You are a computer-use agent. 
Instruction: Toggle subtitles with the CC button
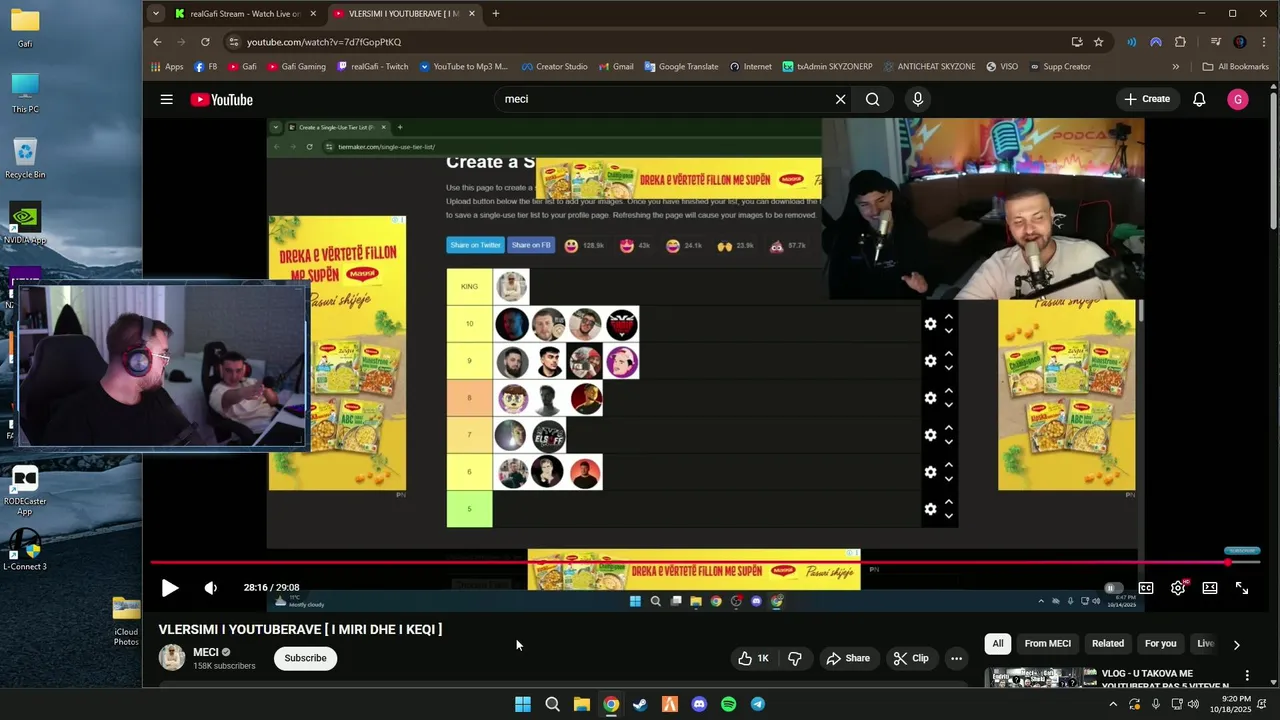click(x=1146, y=588)
